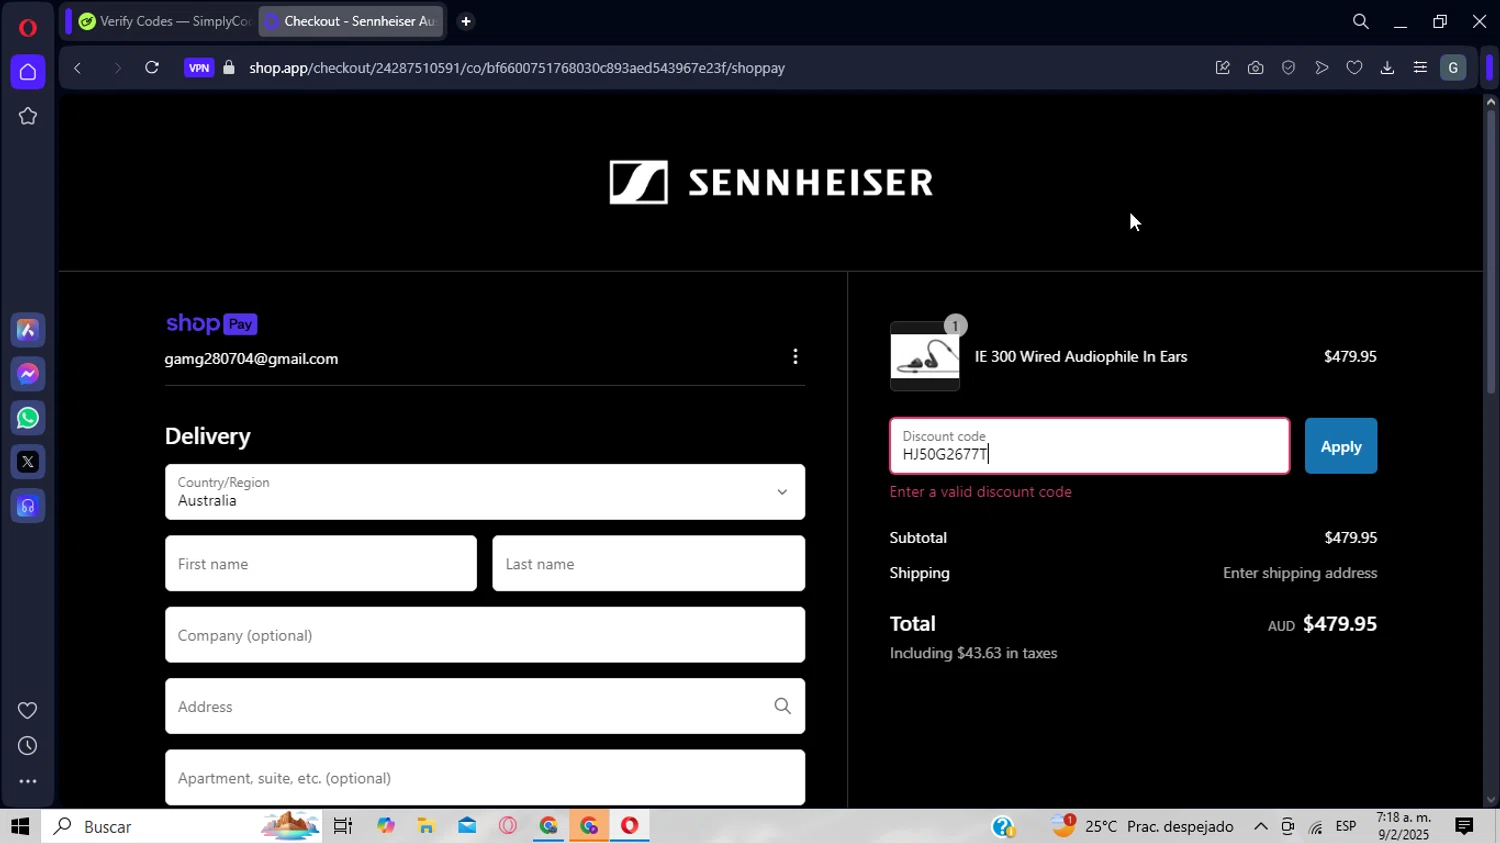View site security padlock info
The image size is (1500, 843).
[229, 68]
